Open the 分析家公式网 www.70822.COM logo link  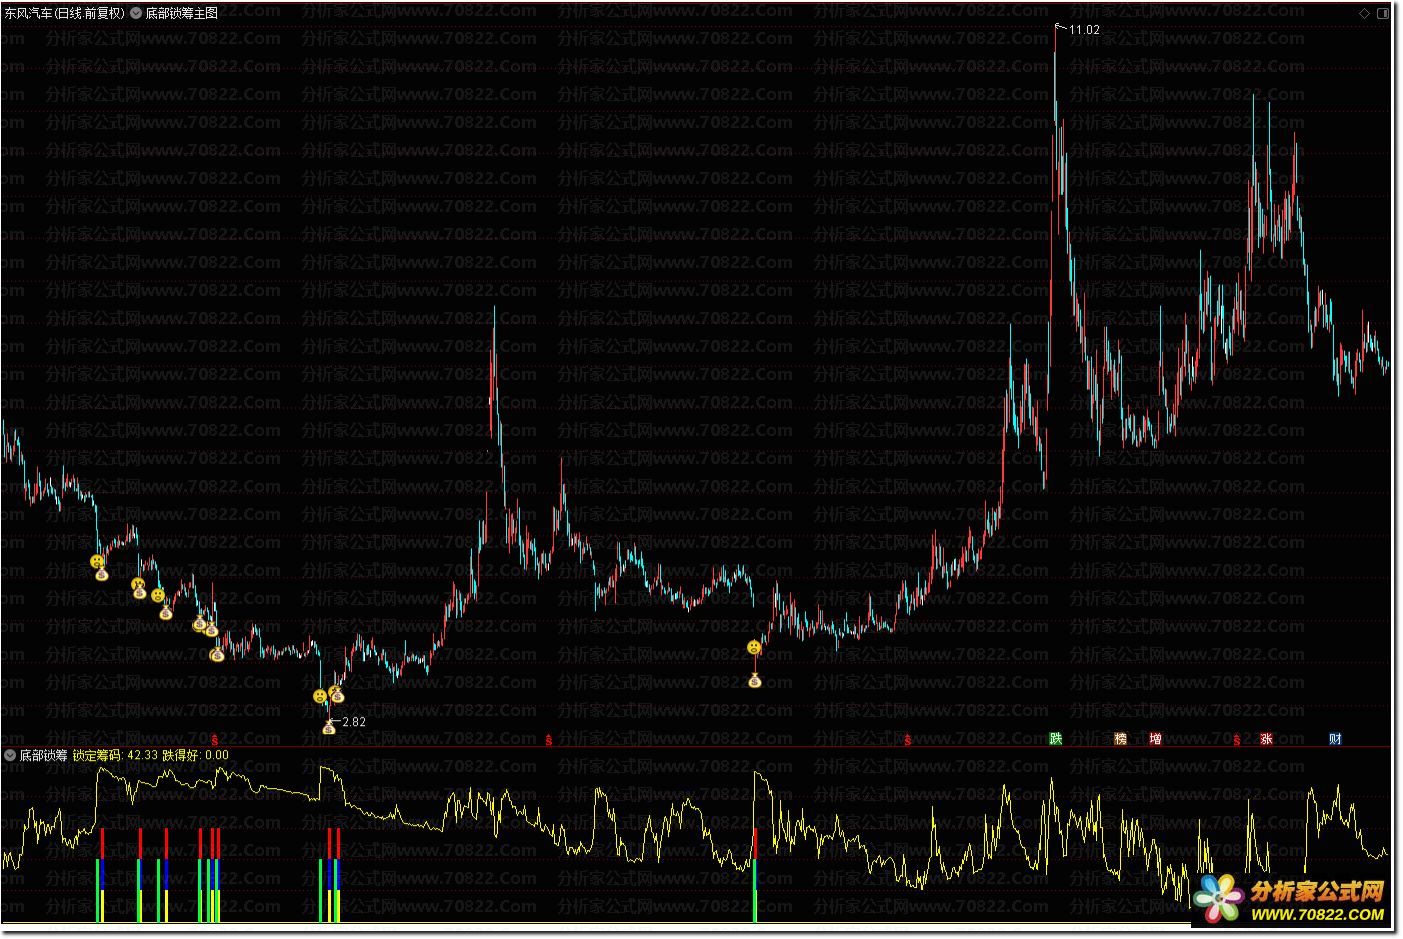(1290, 899)
